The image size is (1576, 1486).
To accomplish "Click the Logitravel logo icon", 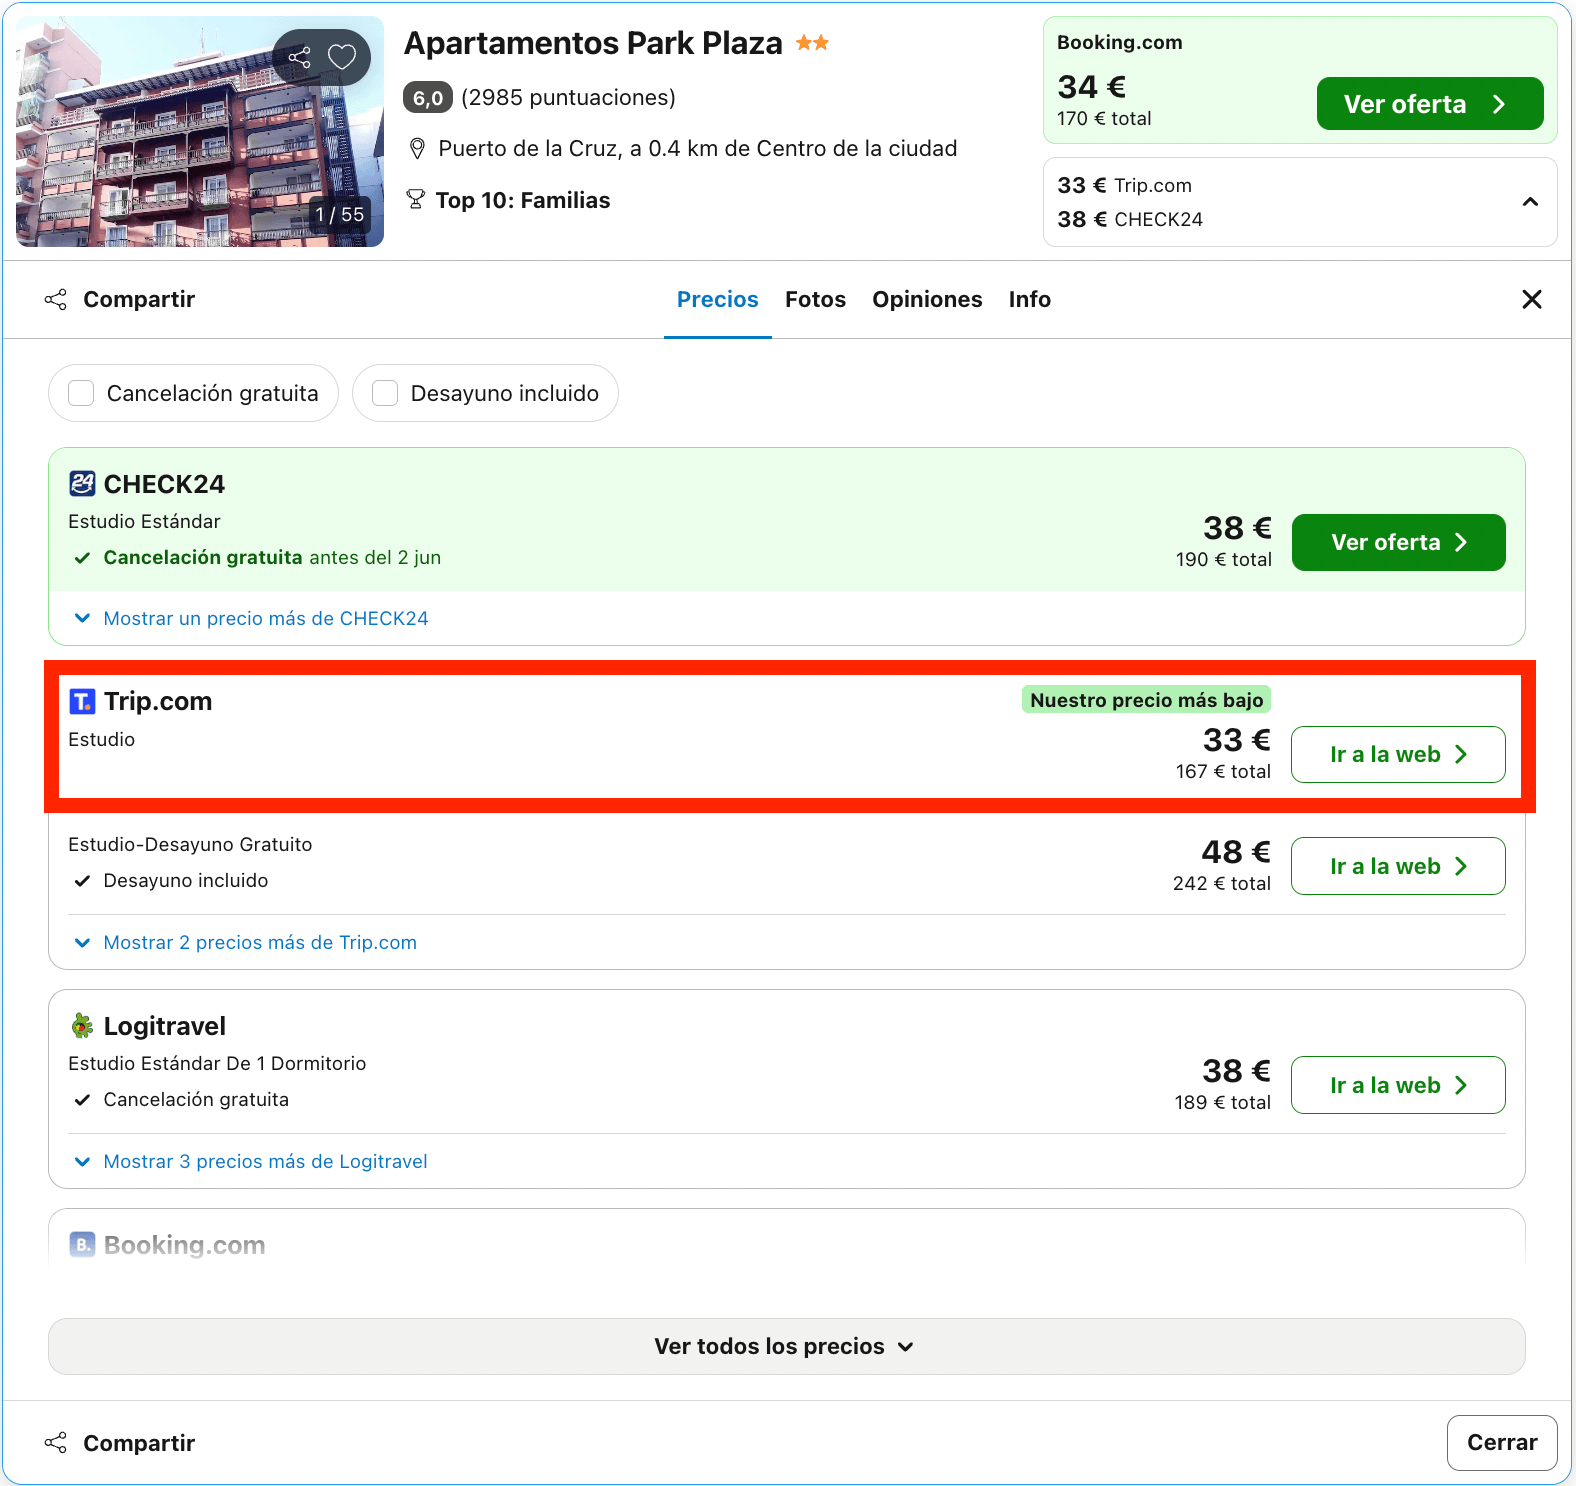I will click(82, 1026).
